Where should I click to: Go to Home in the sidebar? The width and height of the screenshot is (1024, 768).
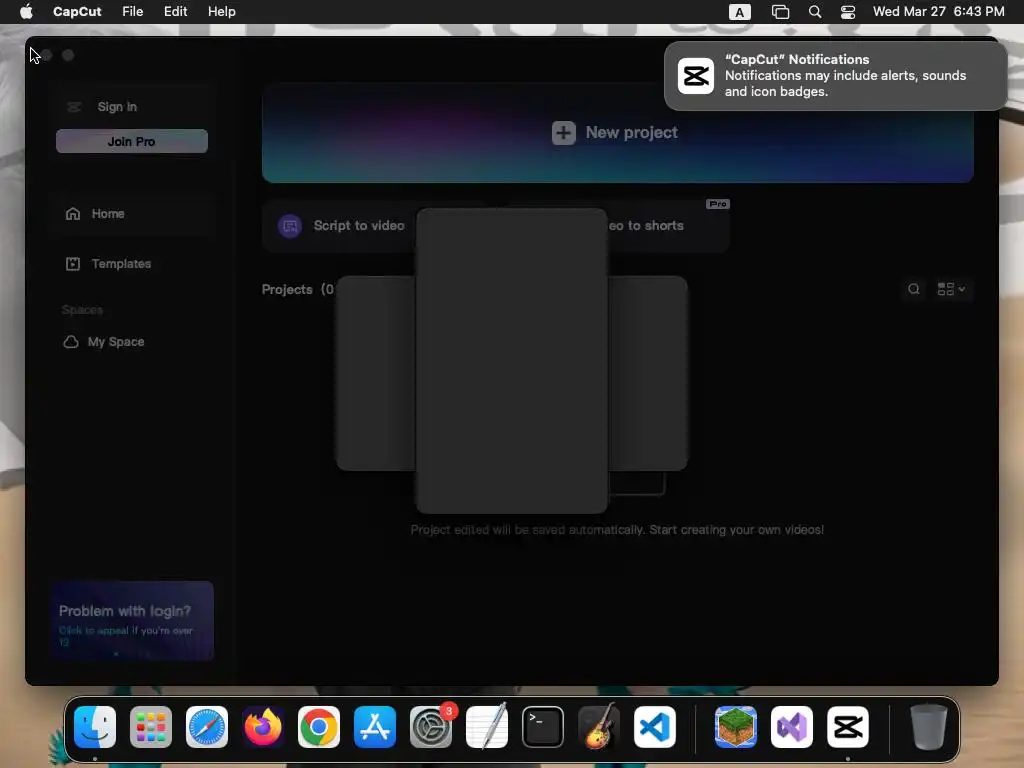click(132, 214)
